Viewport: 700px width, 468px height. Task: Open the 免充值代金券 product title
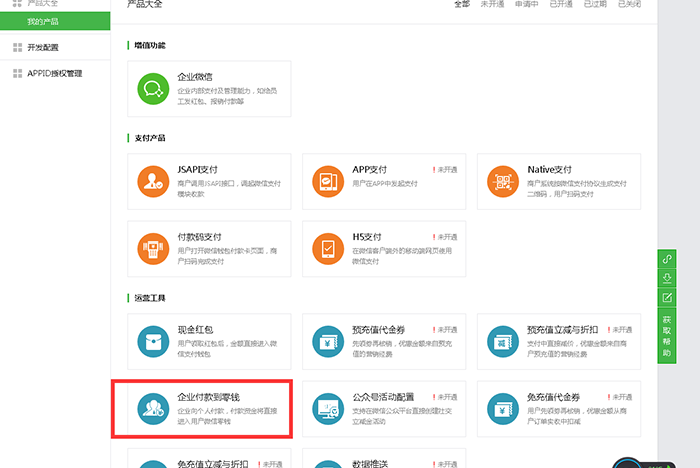[x=554, y=397]
